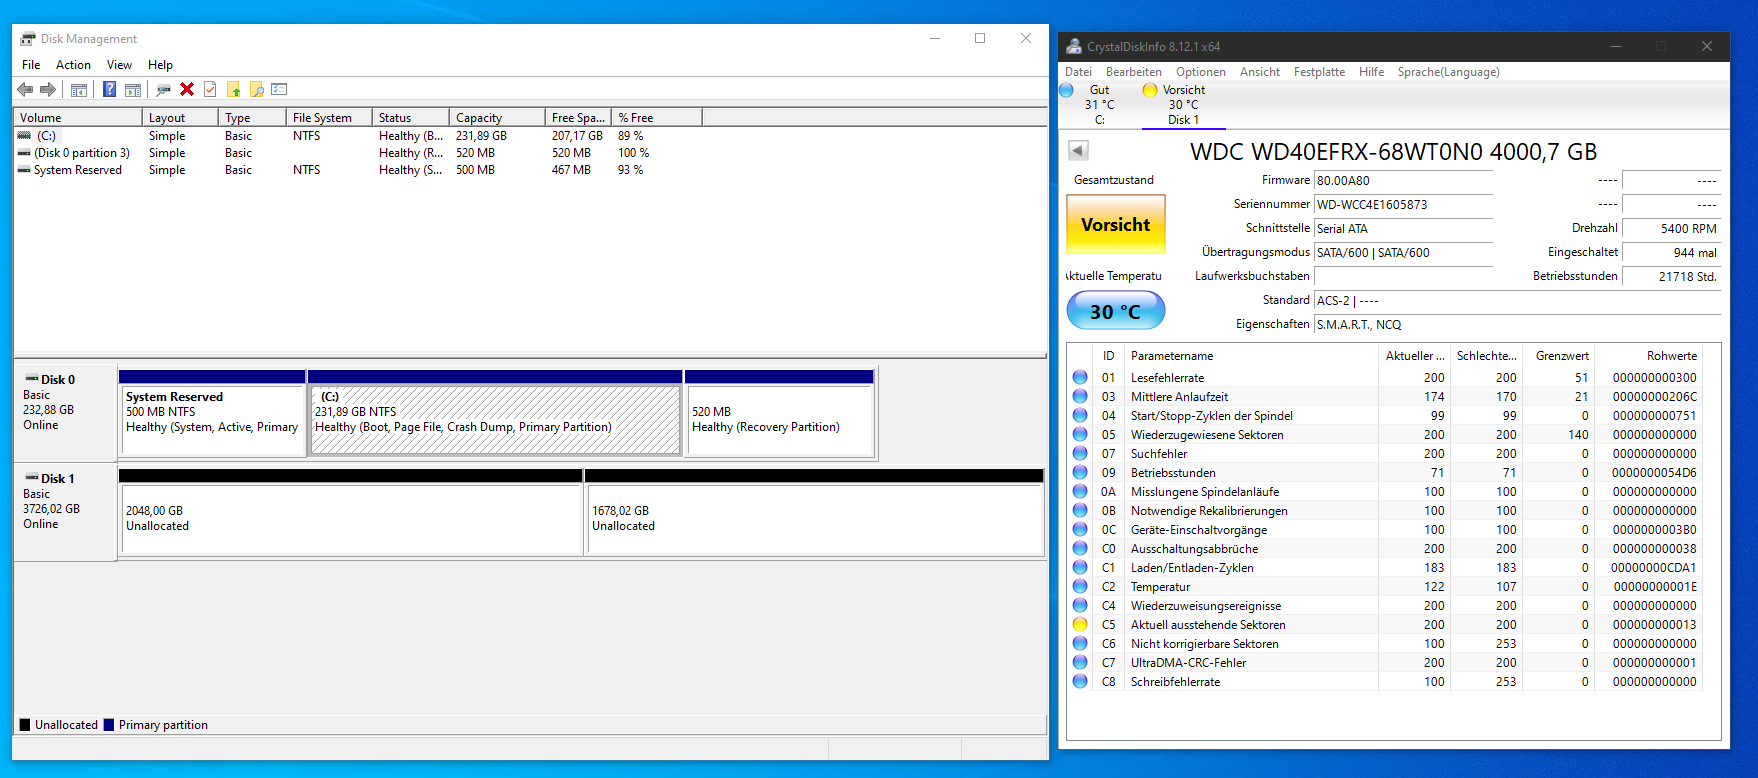Click the drive icon next to (C:) volume

24,135
